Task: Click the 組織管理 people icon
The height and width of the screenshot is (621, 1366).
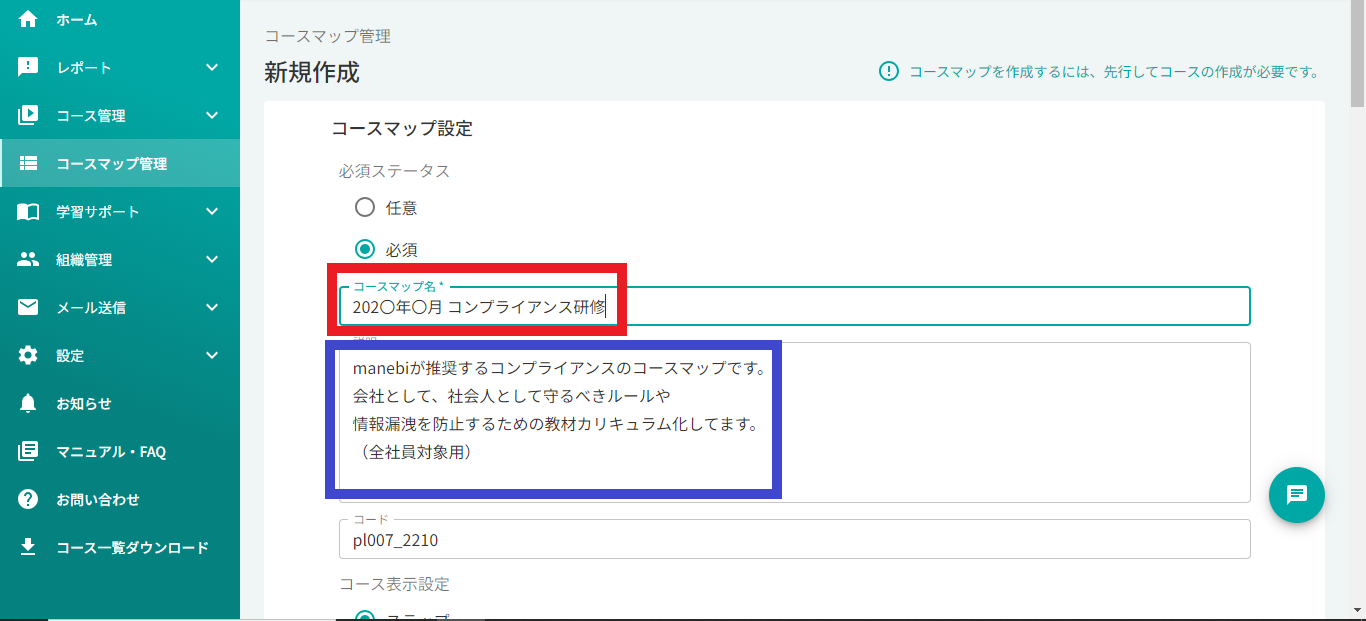Action: pyautogui.click(x=28, y=259)
